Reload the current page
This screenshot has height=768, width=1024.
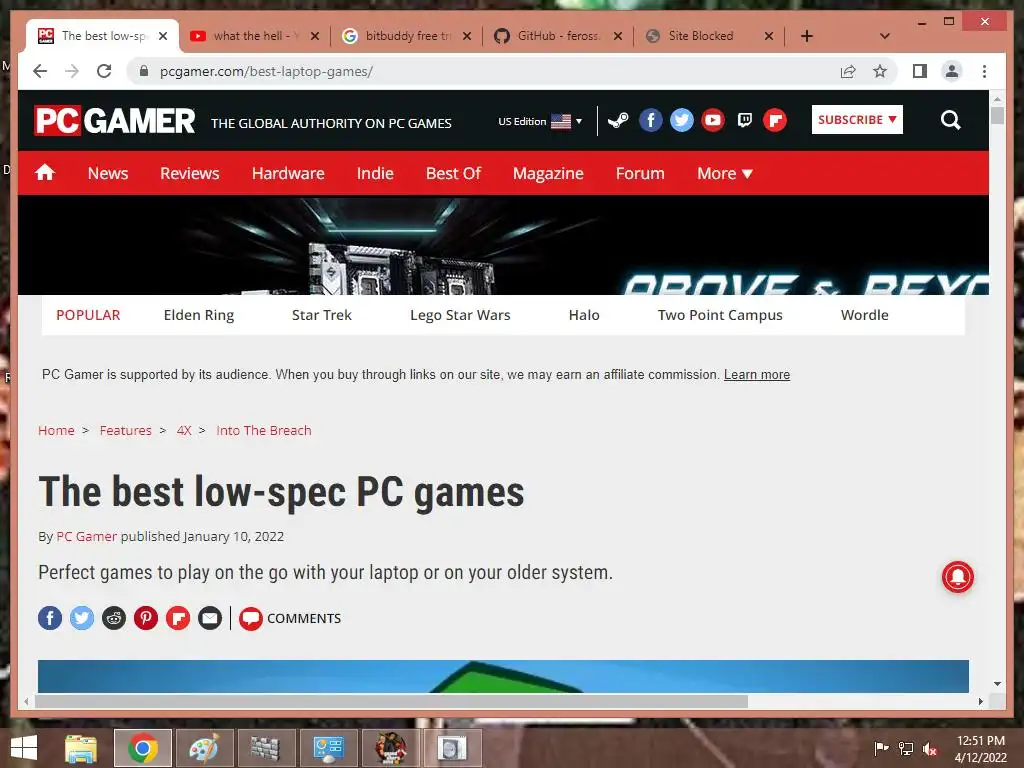(104, 71)
